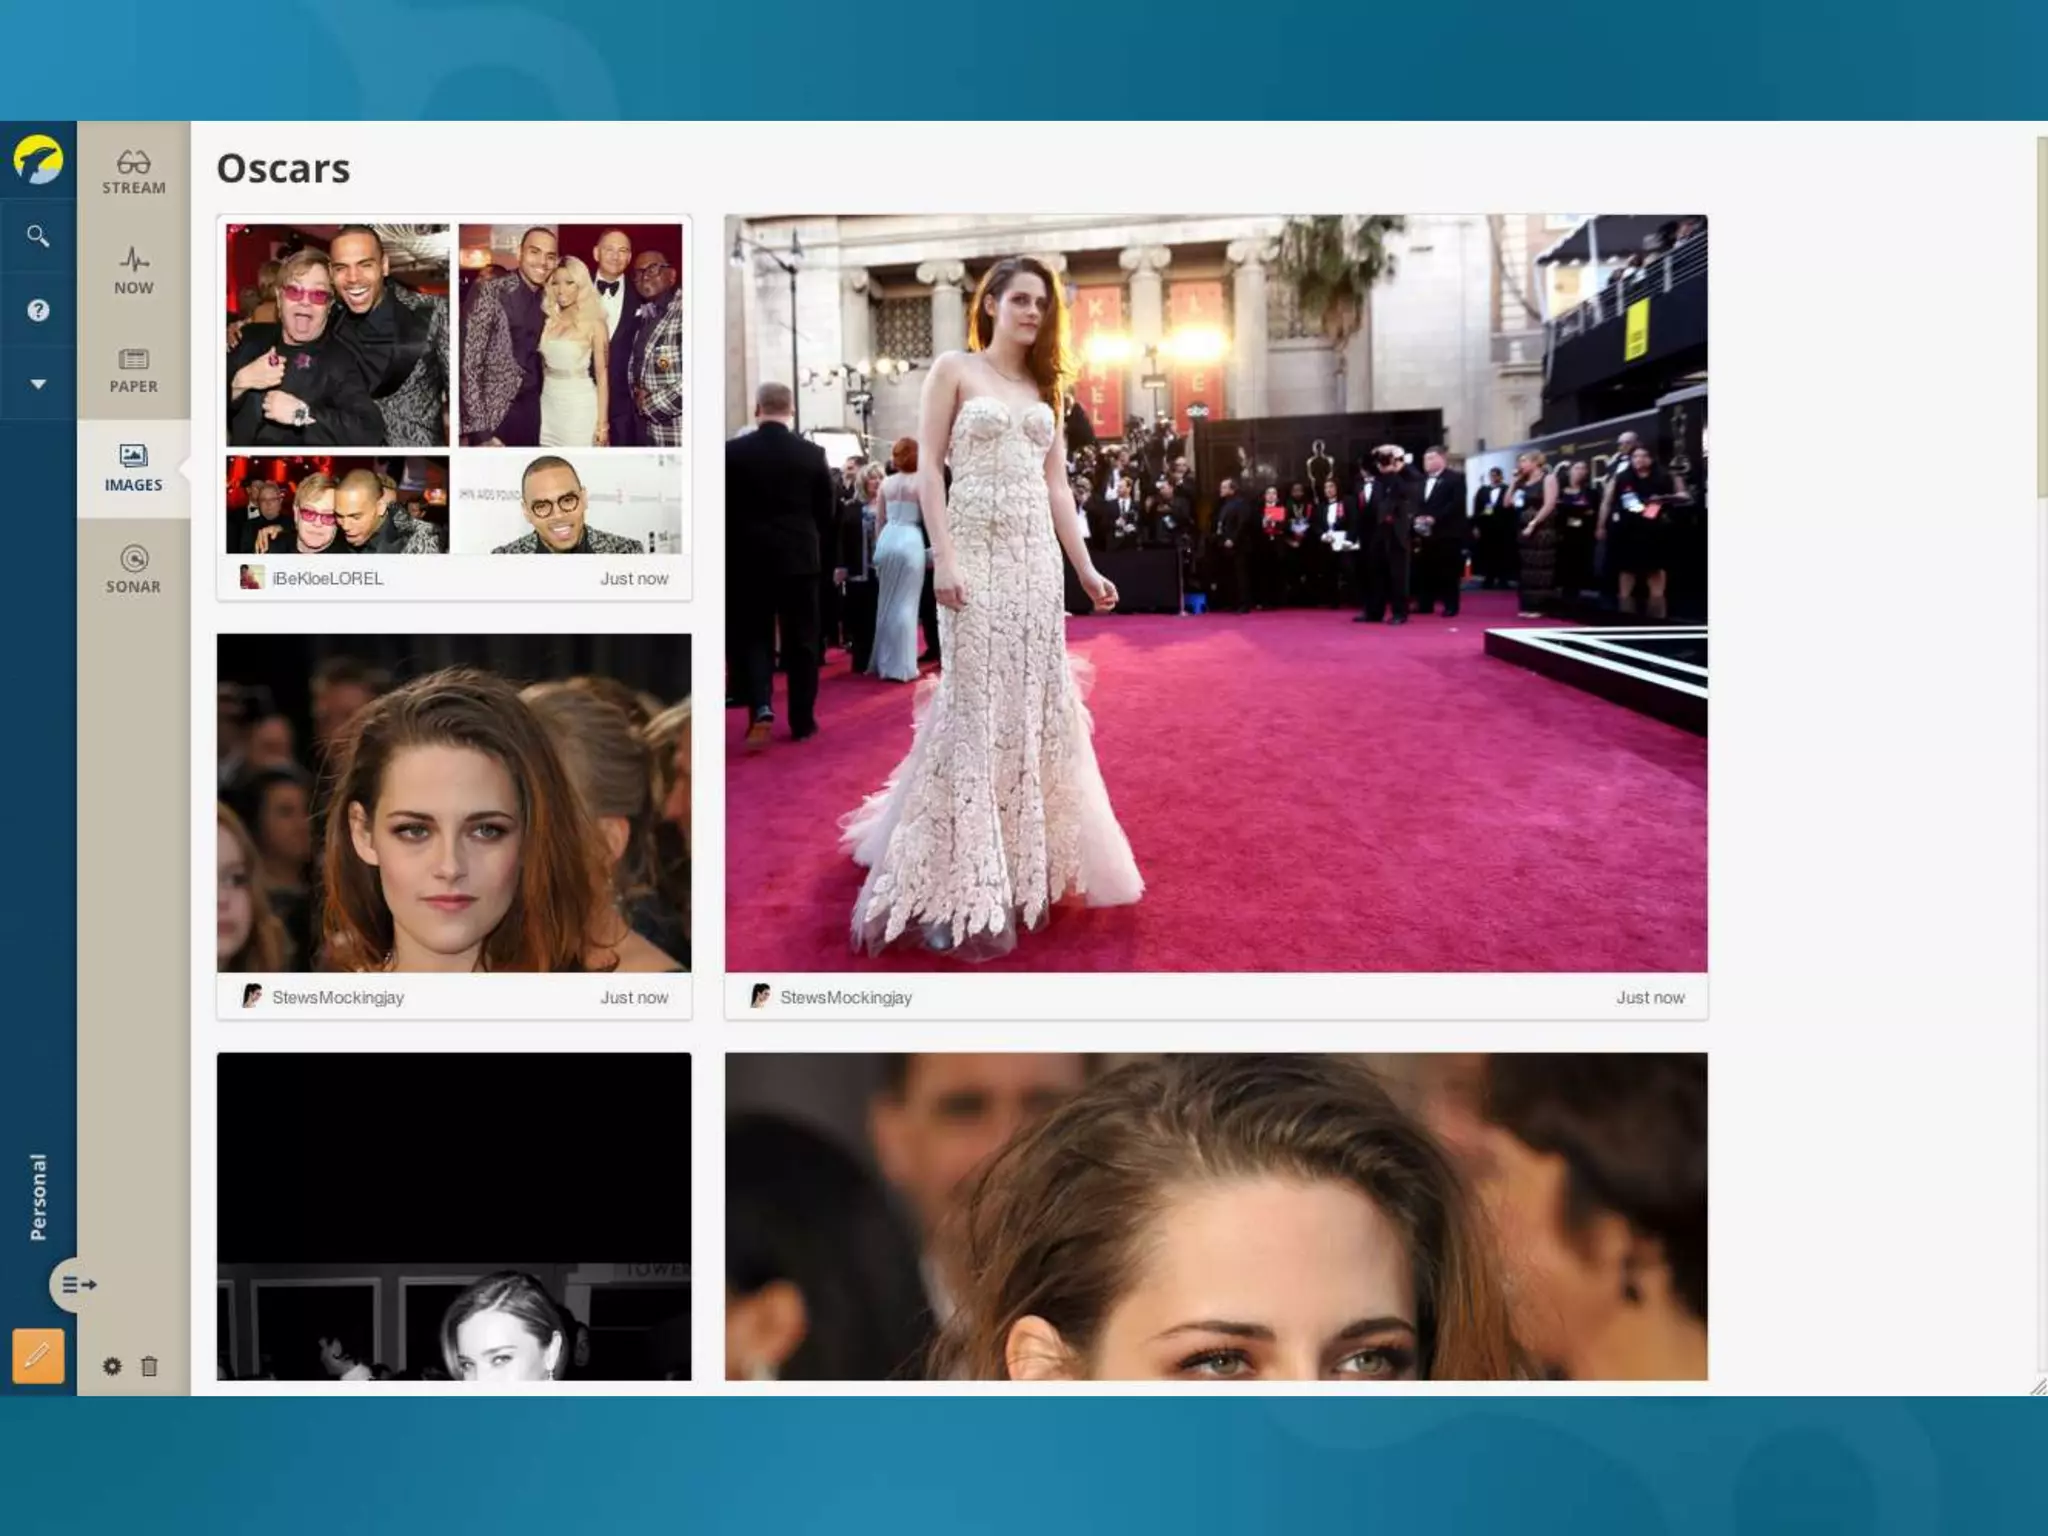
Task: Open settings gear icon
Action: pyautogui.click(x=112, y=1366)
